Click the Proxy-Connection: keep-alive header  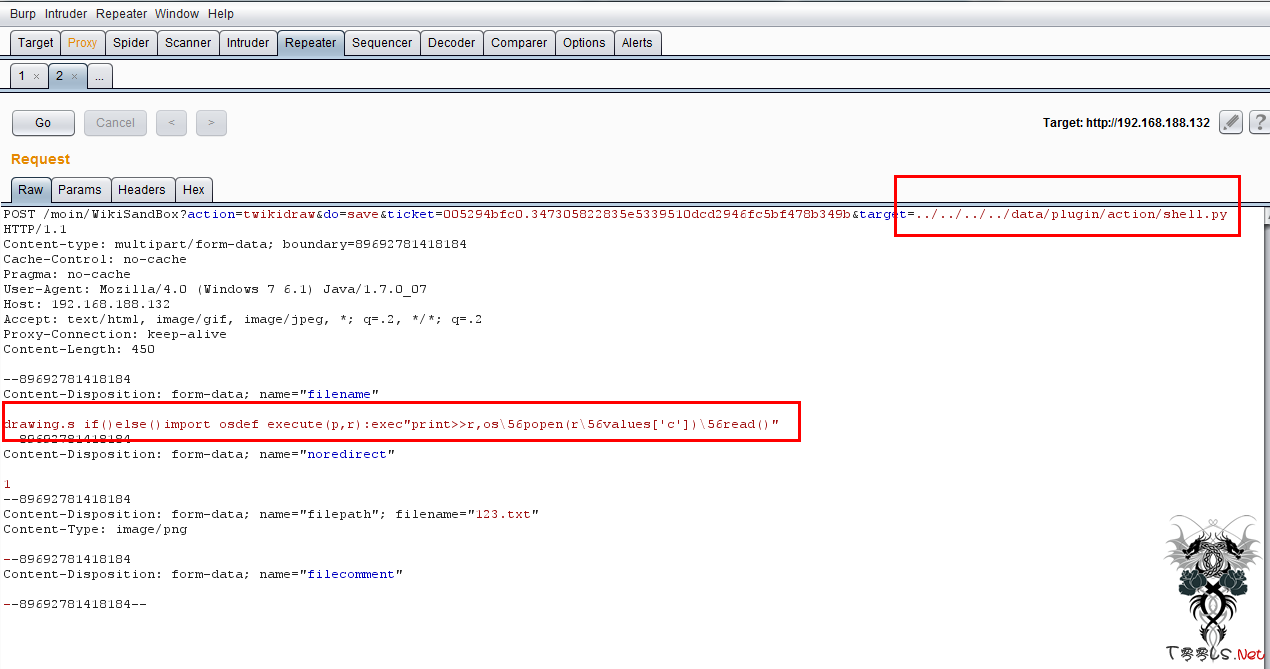[x=115, y=334]
